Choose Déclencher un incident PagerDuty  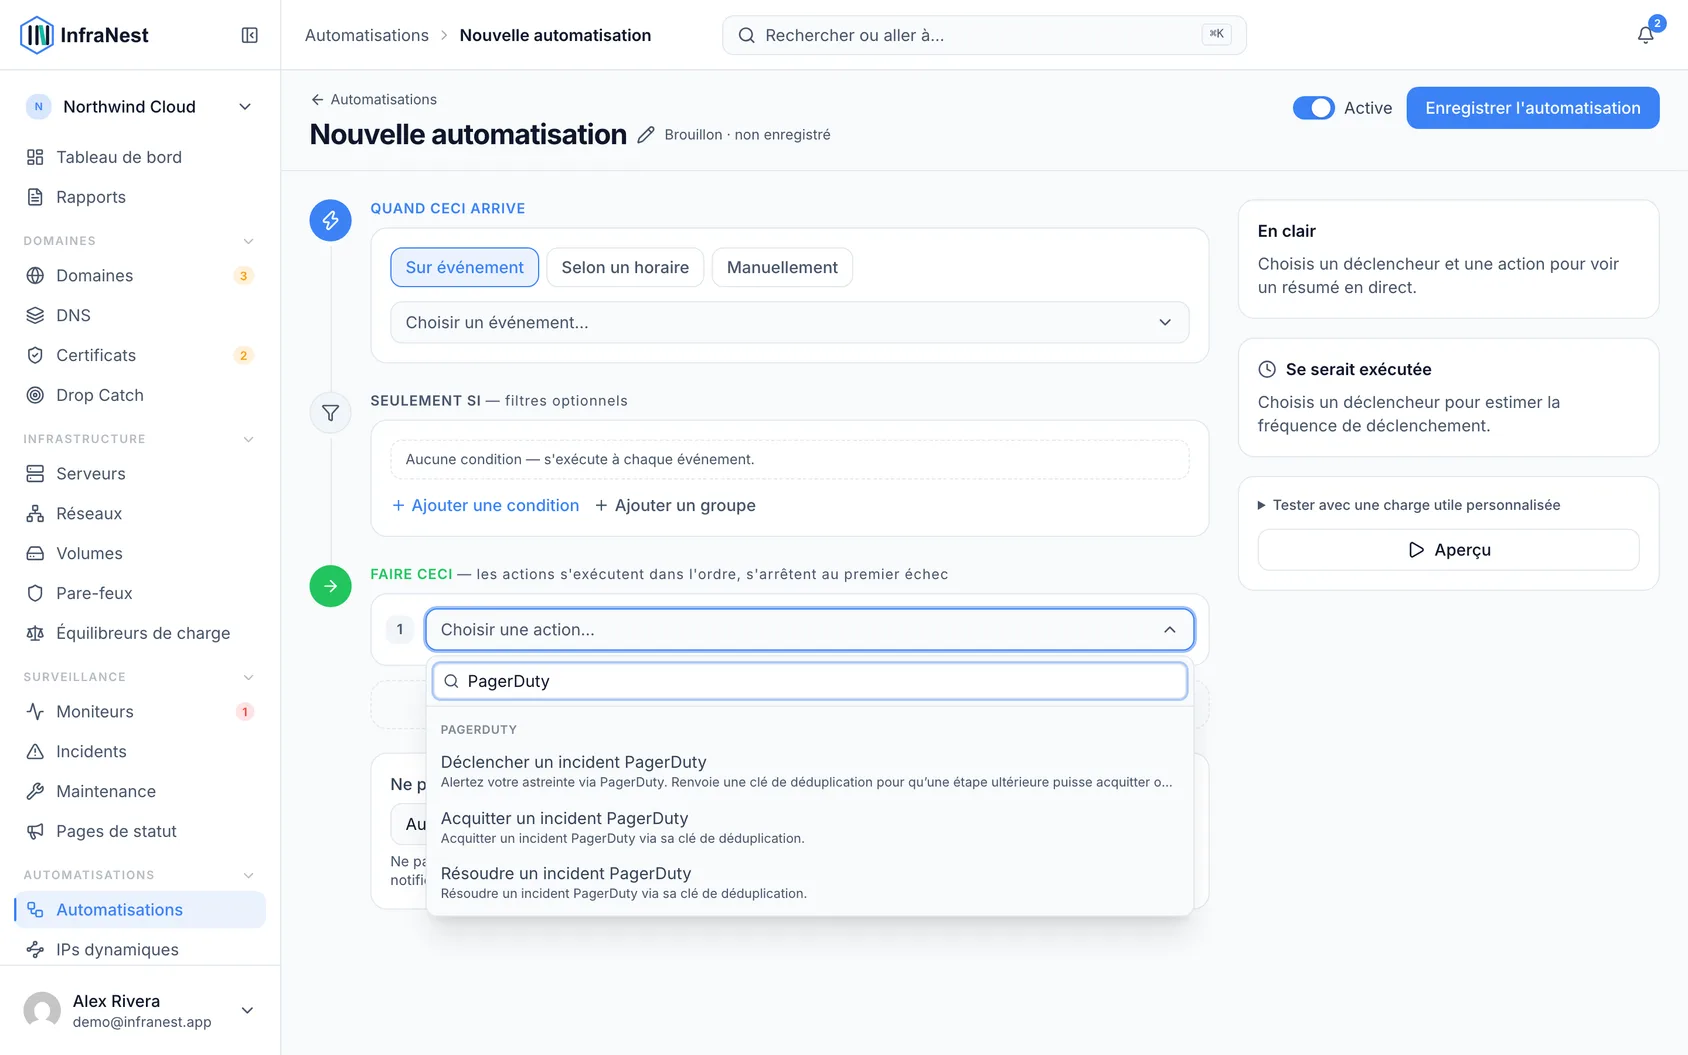click(809, 771)
